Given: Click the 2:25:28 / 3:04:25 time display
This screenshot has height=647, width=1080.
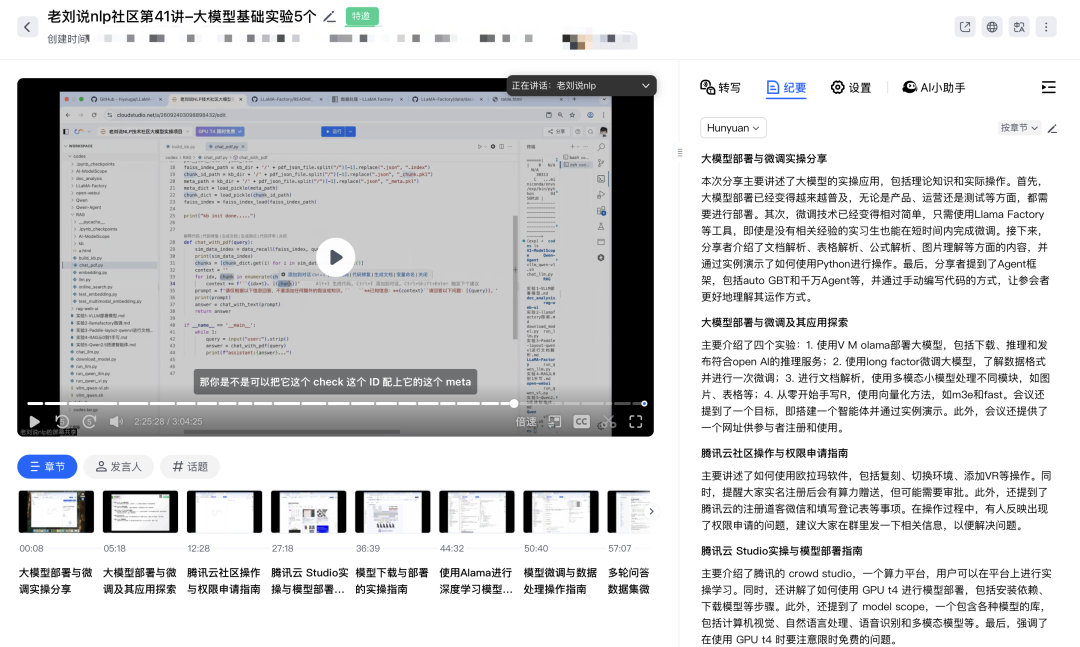Looking at the screenshot, I should [x=168, y=421].
